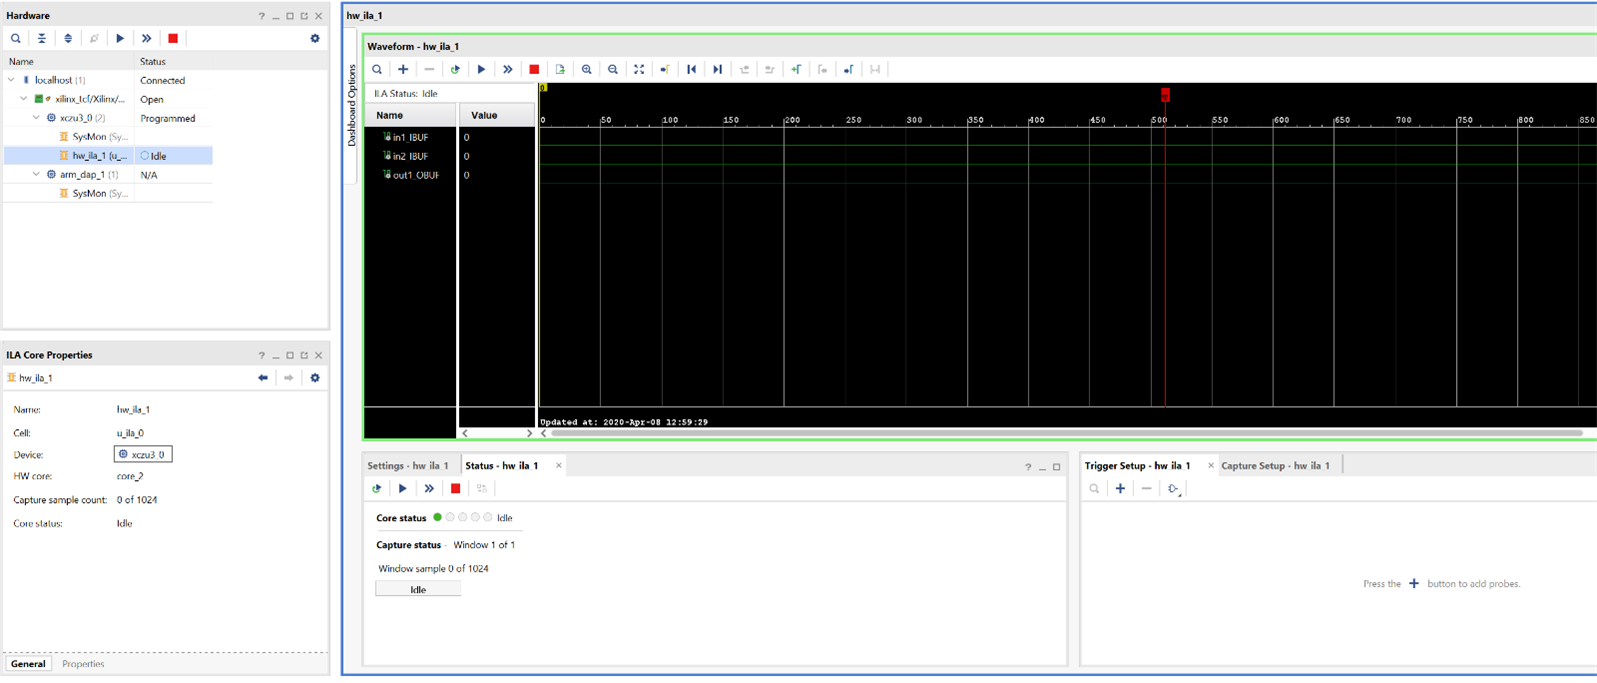1597x683 pixels.
Task: Switch to Settings - hw_ila_1 tab
Action: click(408, 466)
